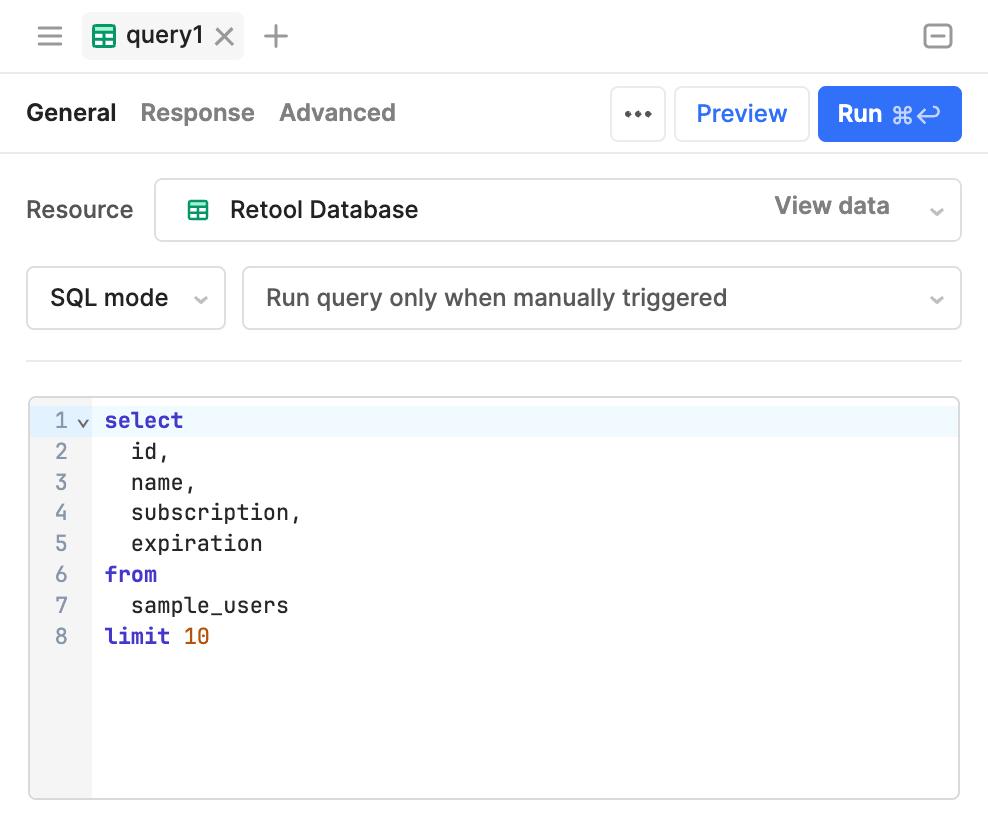
Task: Create a new query with the plus icon
Action: pos(273,36)
